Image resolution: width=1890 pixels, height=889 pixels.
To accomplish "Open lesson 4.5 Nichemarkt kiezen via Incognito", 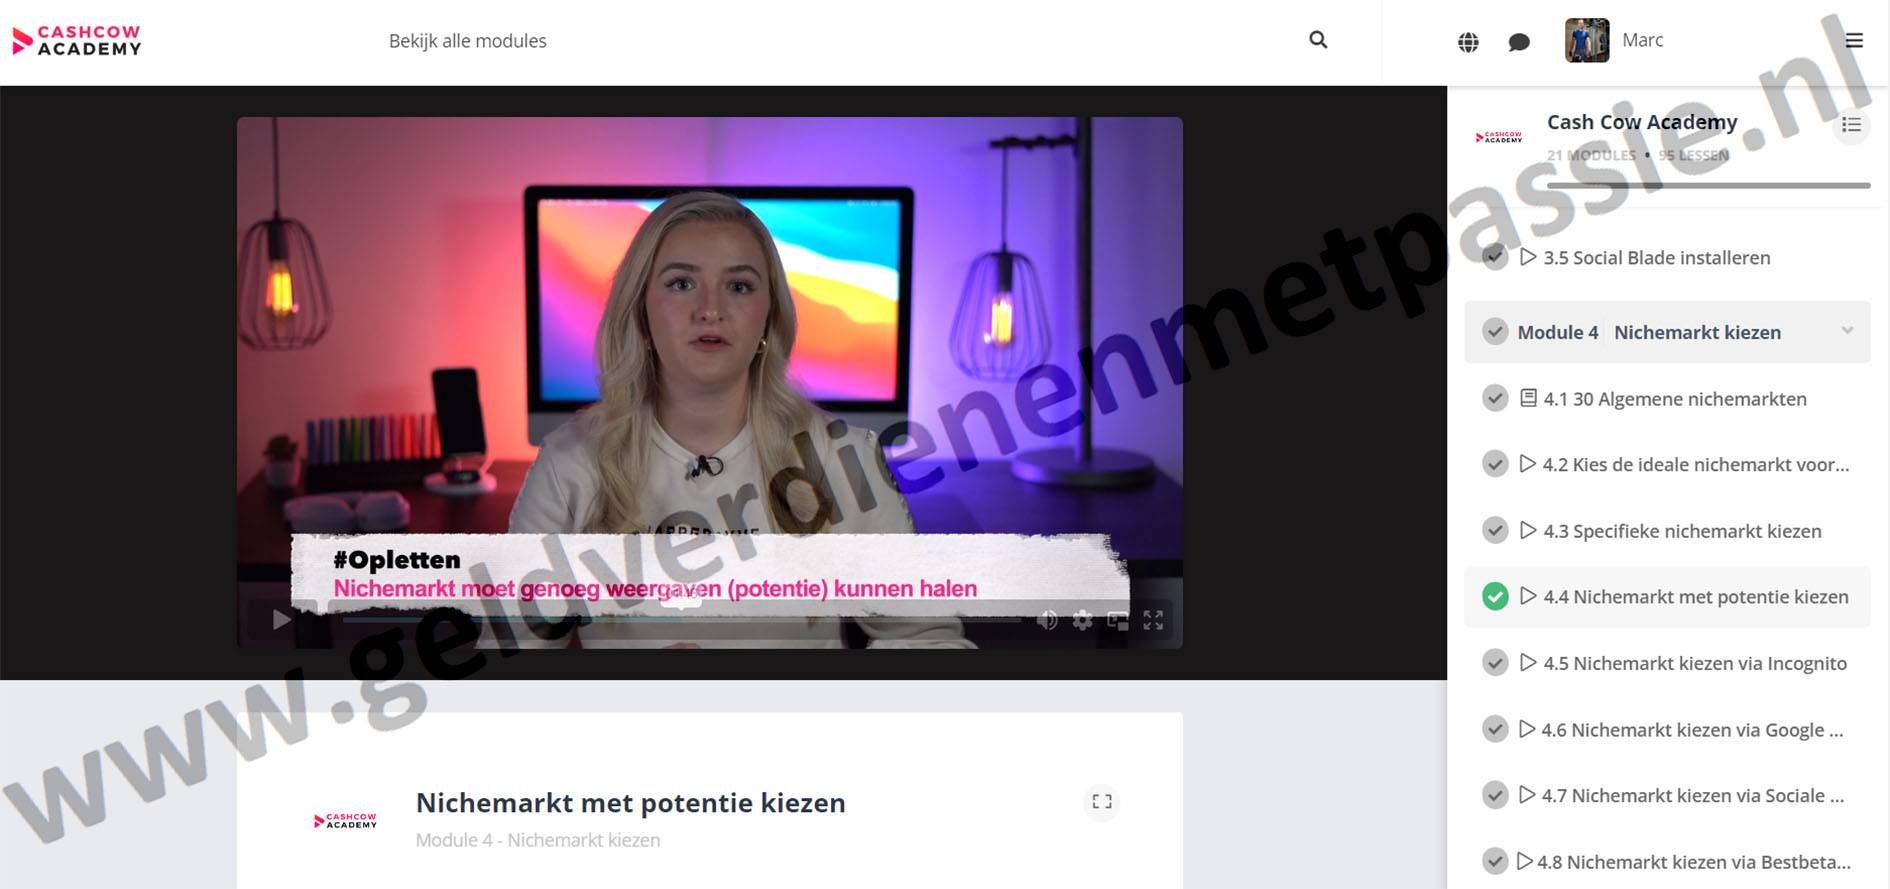I will pyautogui.click(x=1694, y=664).
